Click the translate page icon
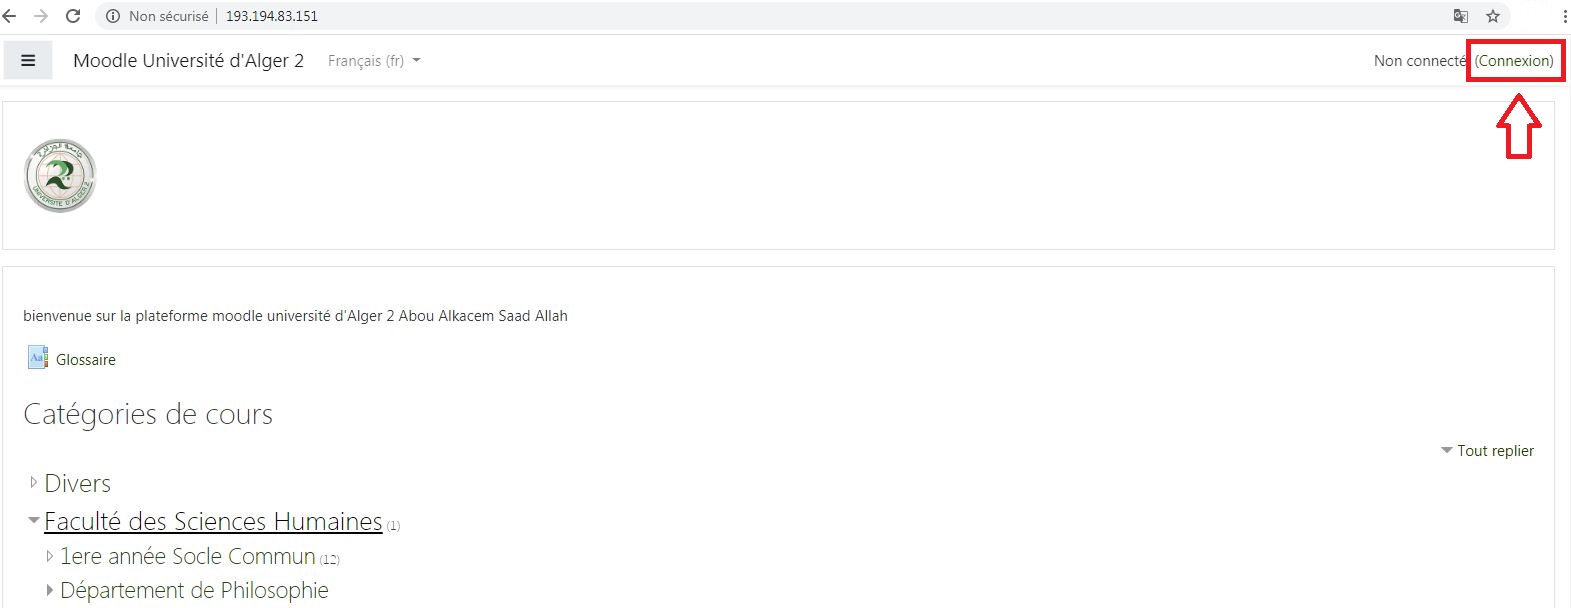The width and height of the screenshot is (1571, 608). click(x=1460, y=16)
